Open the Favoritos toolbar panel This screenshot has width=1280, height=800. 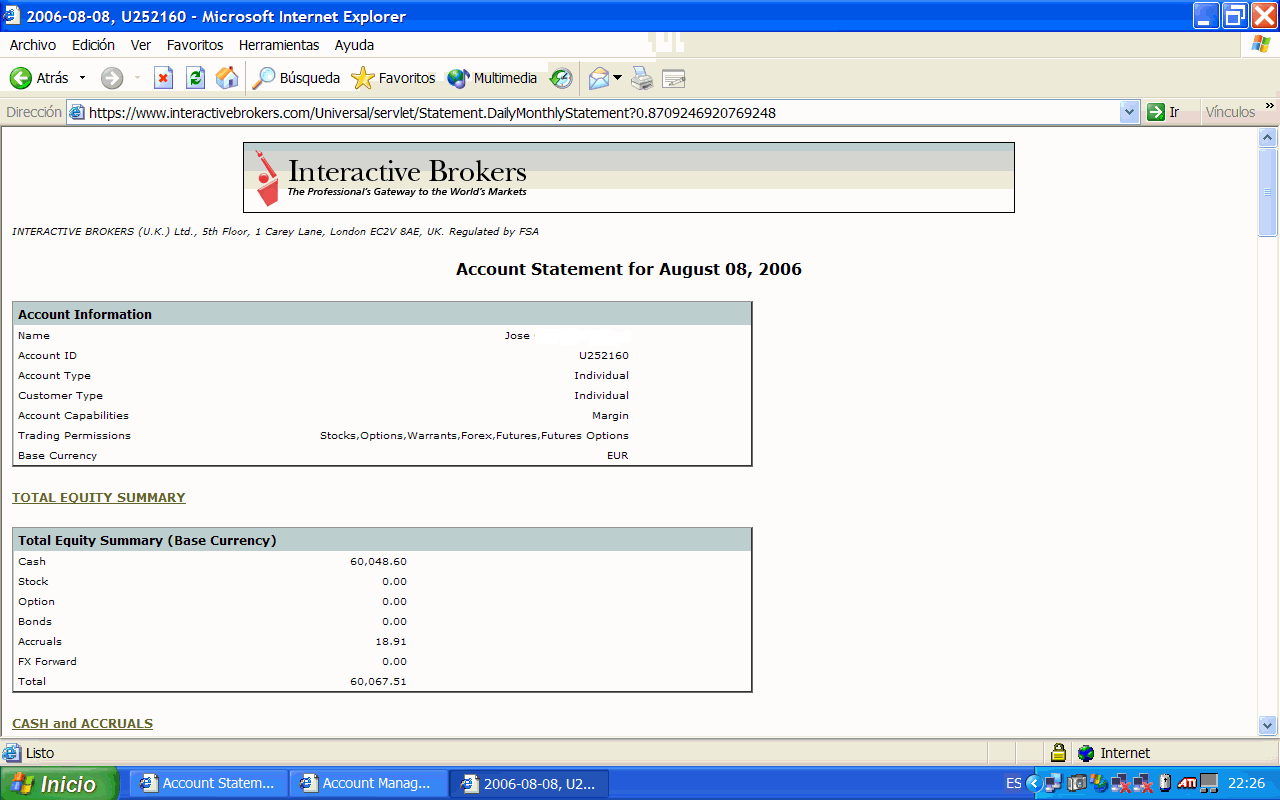[x=394, y=78]
